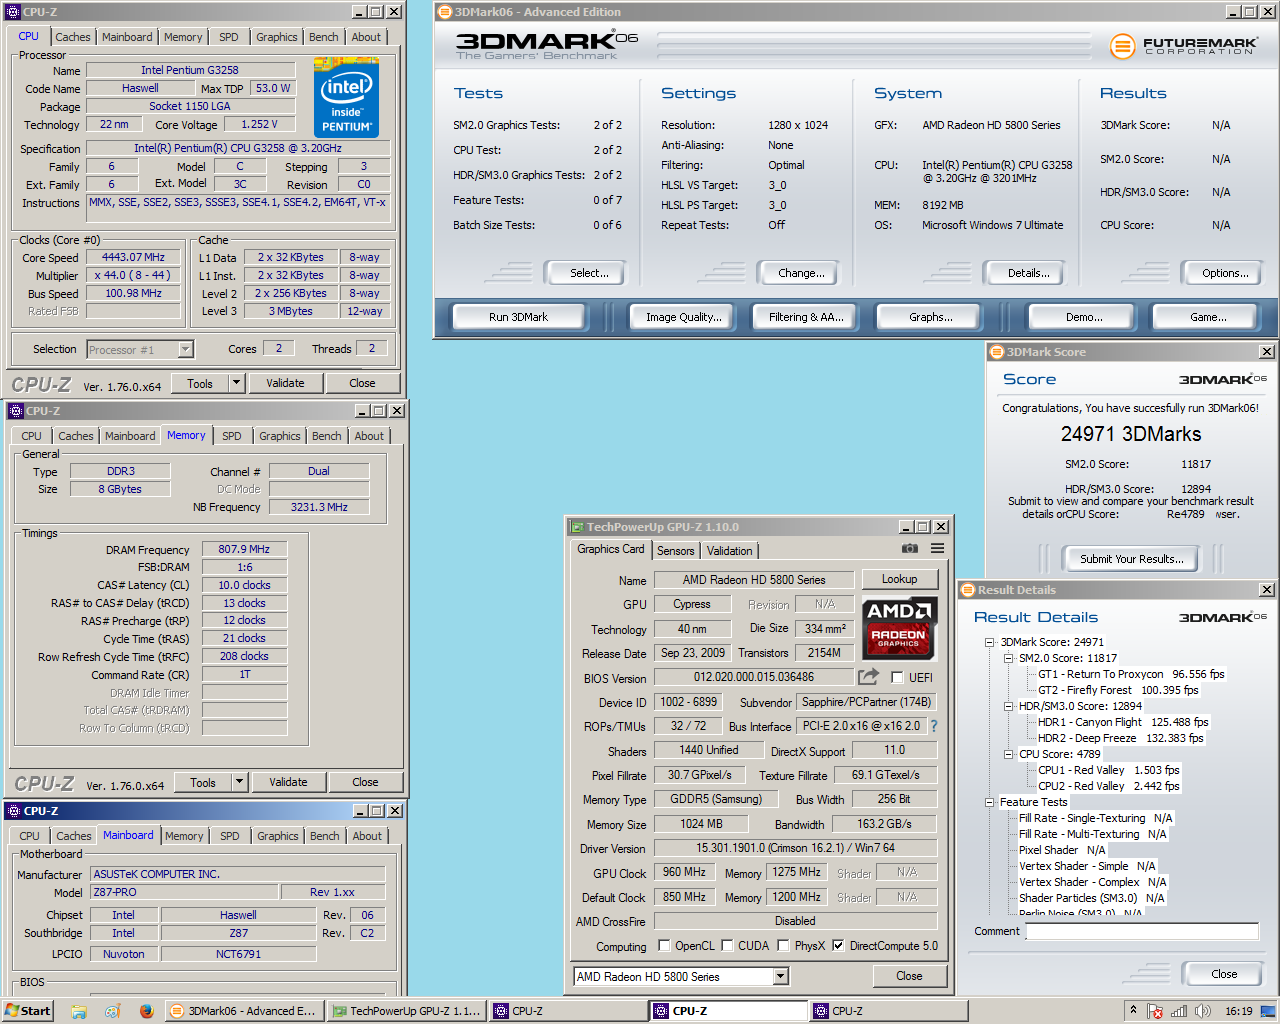Open Caches tab in the CPU-Z CPU window
The height and width of the screenshot is (1024, 1280).
73,37
